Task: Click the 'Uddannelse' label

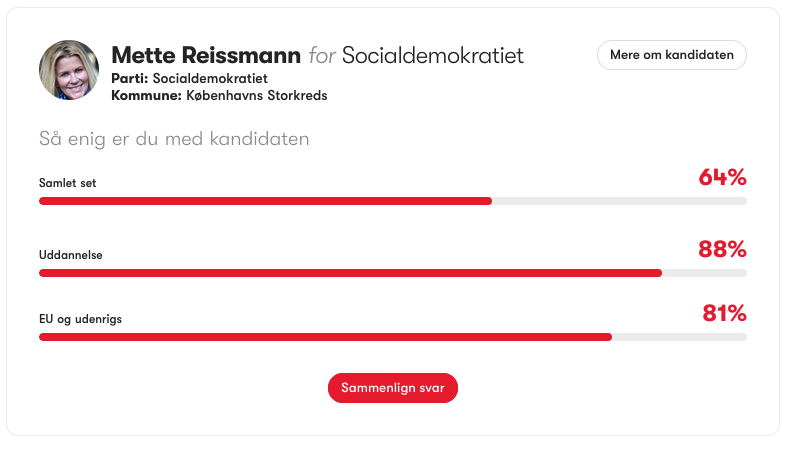Action: 70,255
